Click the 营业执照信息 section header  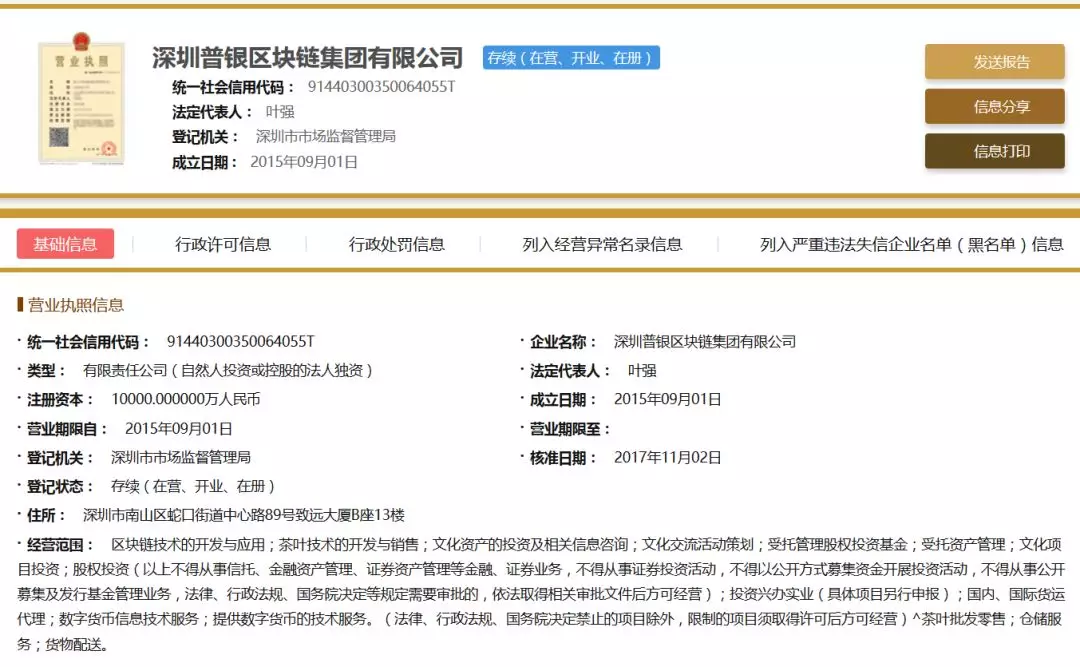(x=75, y=305)
